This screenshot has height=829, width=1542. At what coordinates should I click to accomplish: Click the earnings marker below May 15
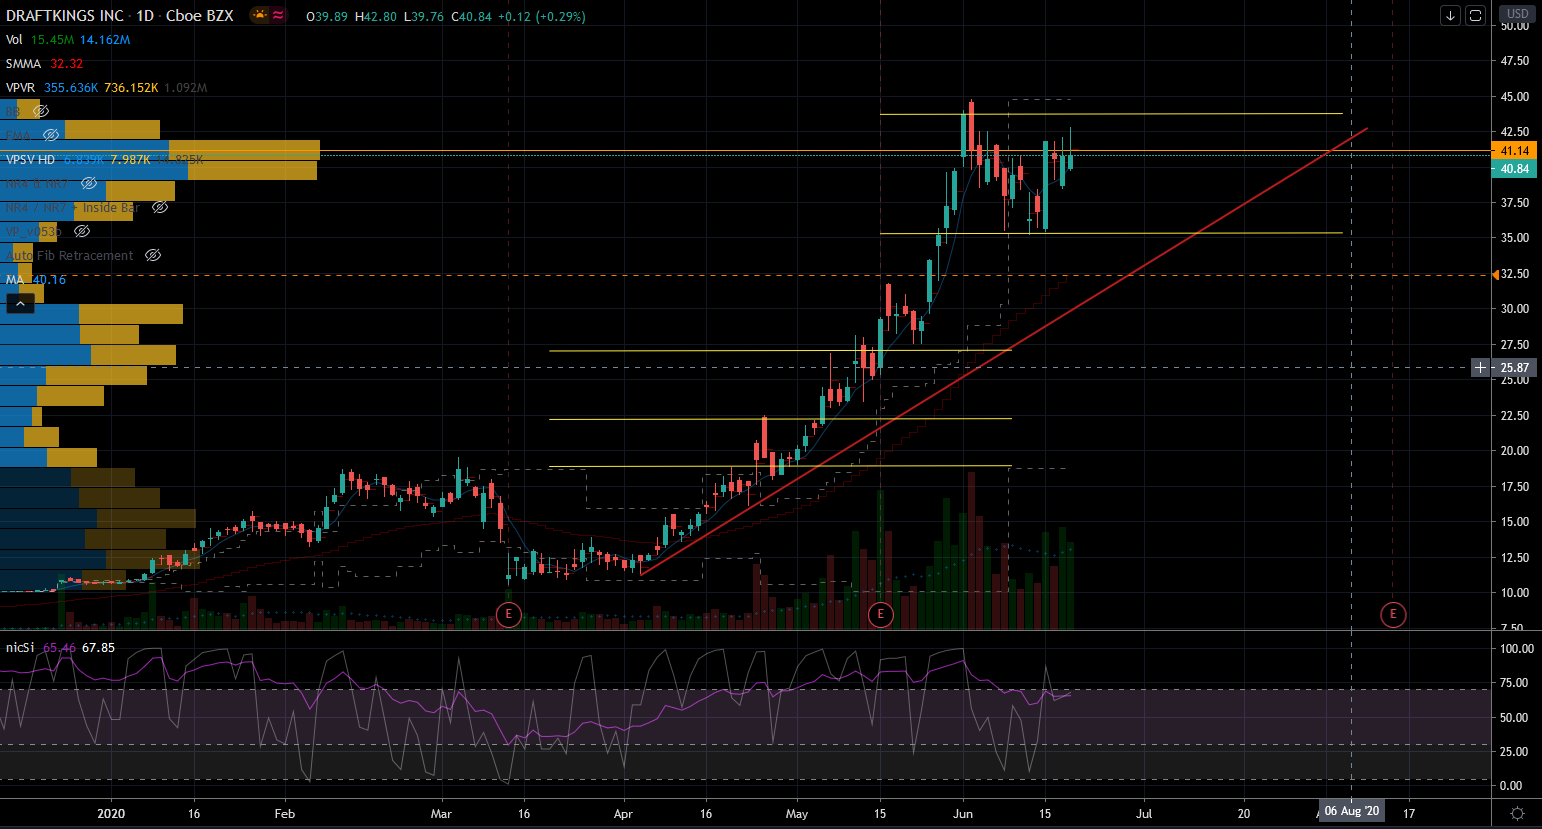(881, 614)
